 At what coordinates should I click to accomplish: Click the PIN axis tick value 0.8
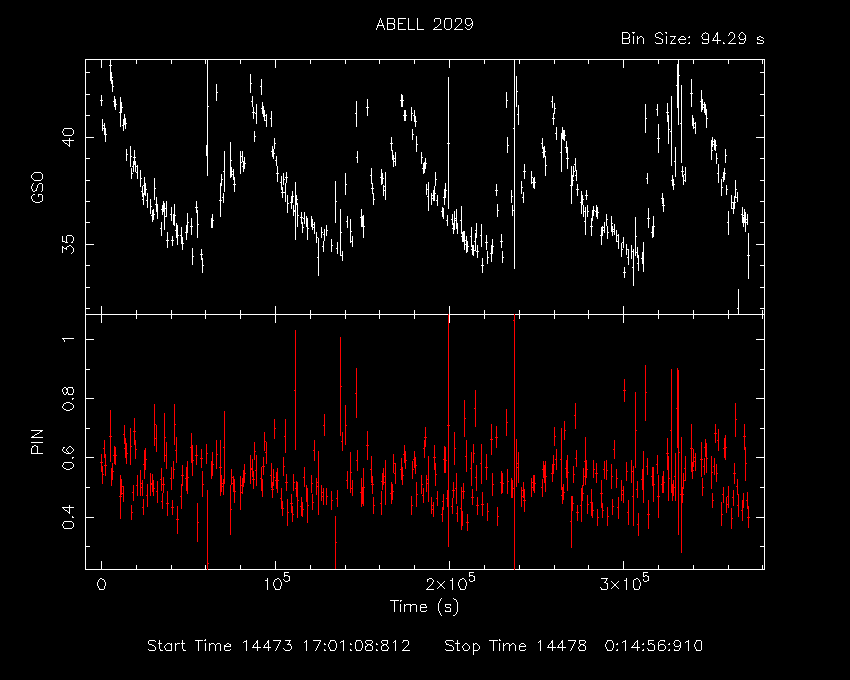68,399
